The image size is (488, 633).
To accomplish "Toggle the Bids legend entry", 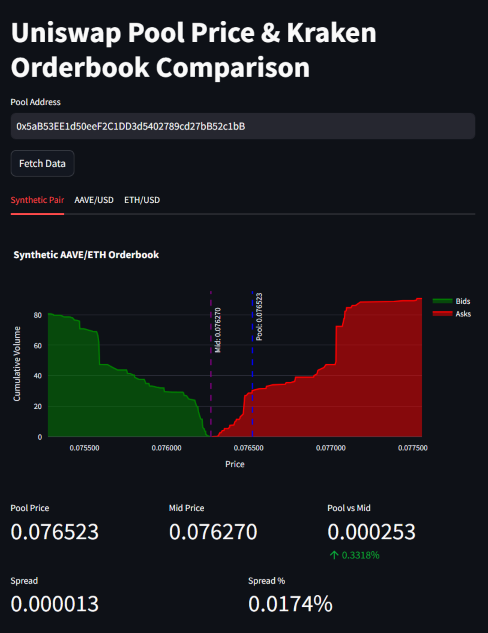I will click(x=451, y=301).
